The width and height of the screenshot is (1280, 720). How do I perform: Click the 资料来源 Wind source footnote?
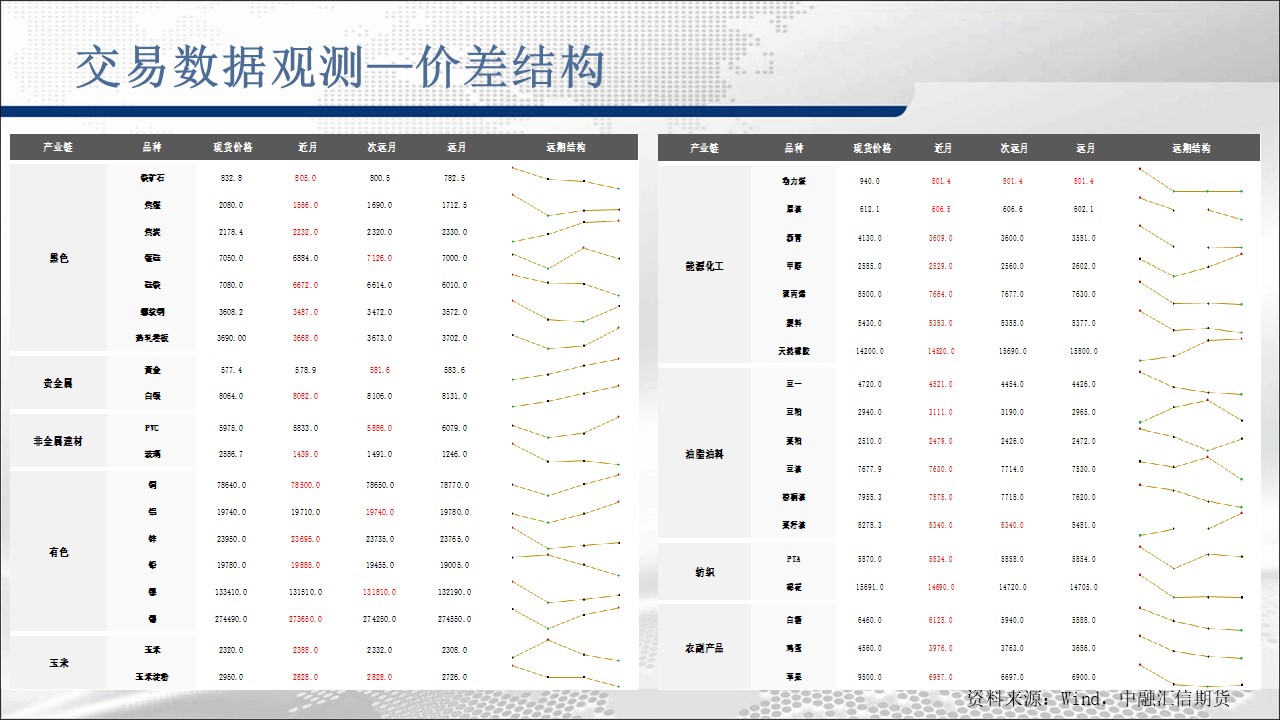[x=1098, y=698]
